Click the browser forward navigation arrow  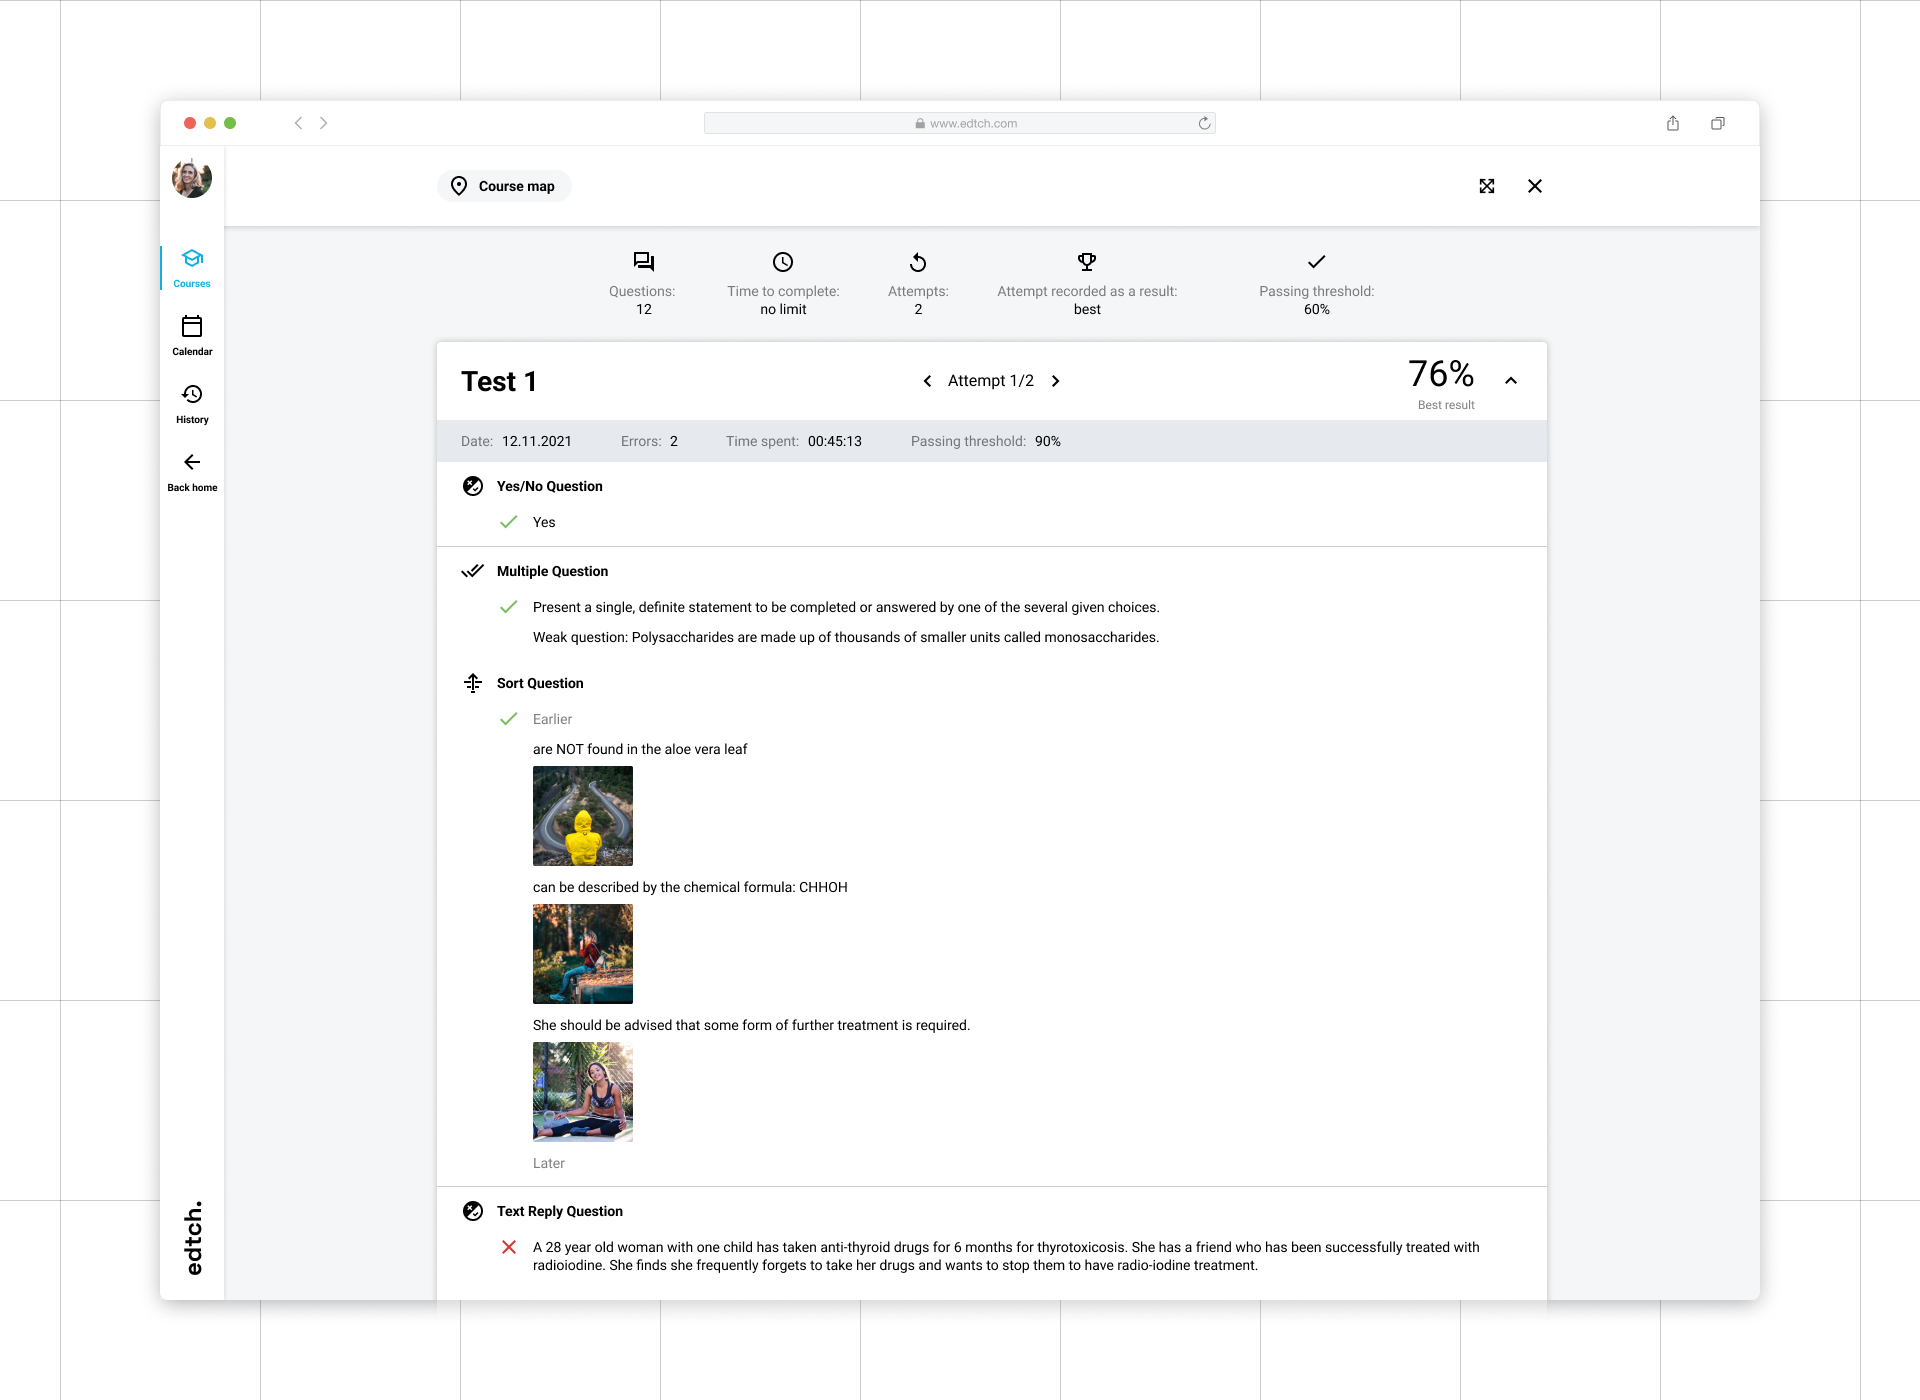pos(324,123)
